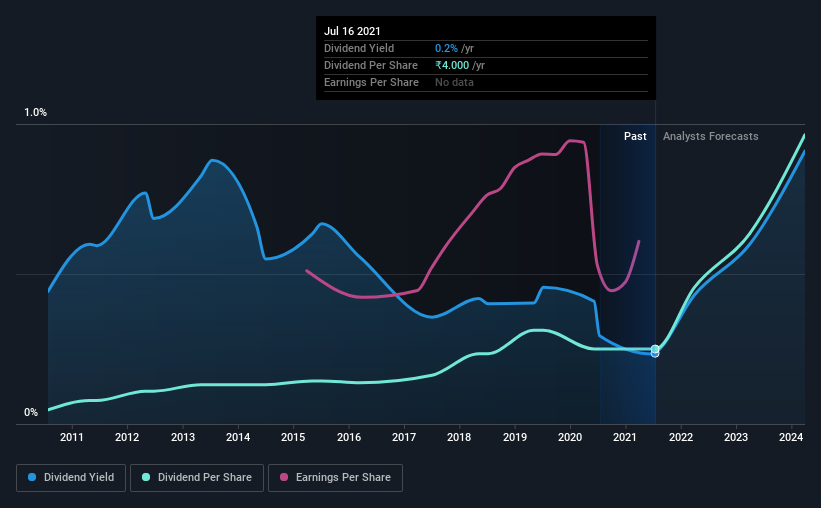The width and height of the screenshot is (821, 508).
Task: Click the ₹4.000 /yr dividend value
Action: point(460,65)
